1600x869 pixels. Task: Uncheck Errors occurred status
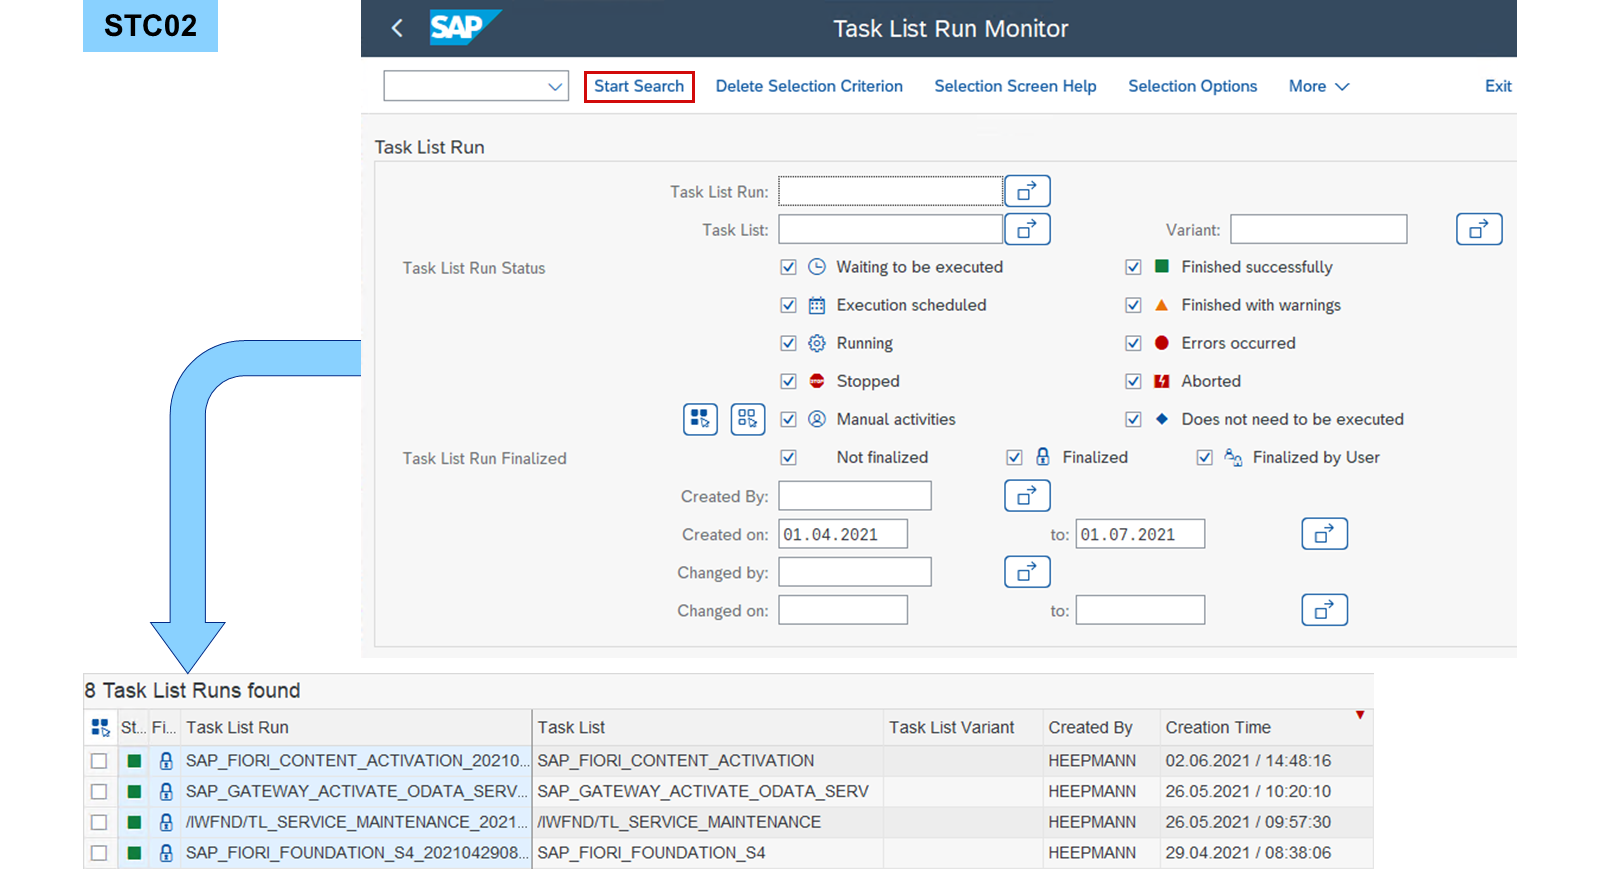1133,343
